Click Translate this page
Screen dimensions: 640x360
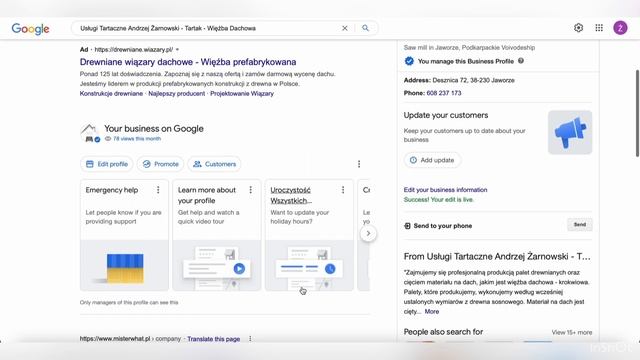click(213, 339)
